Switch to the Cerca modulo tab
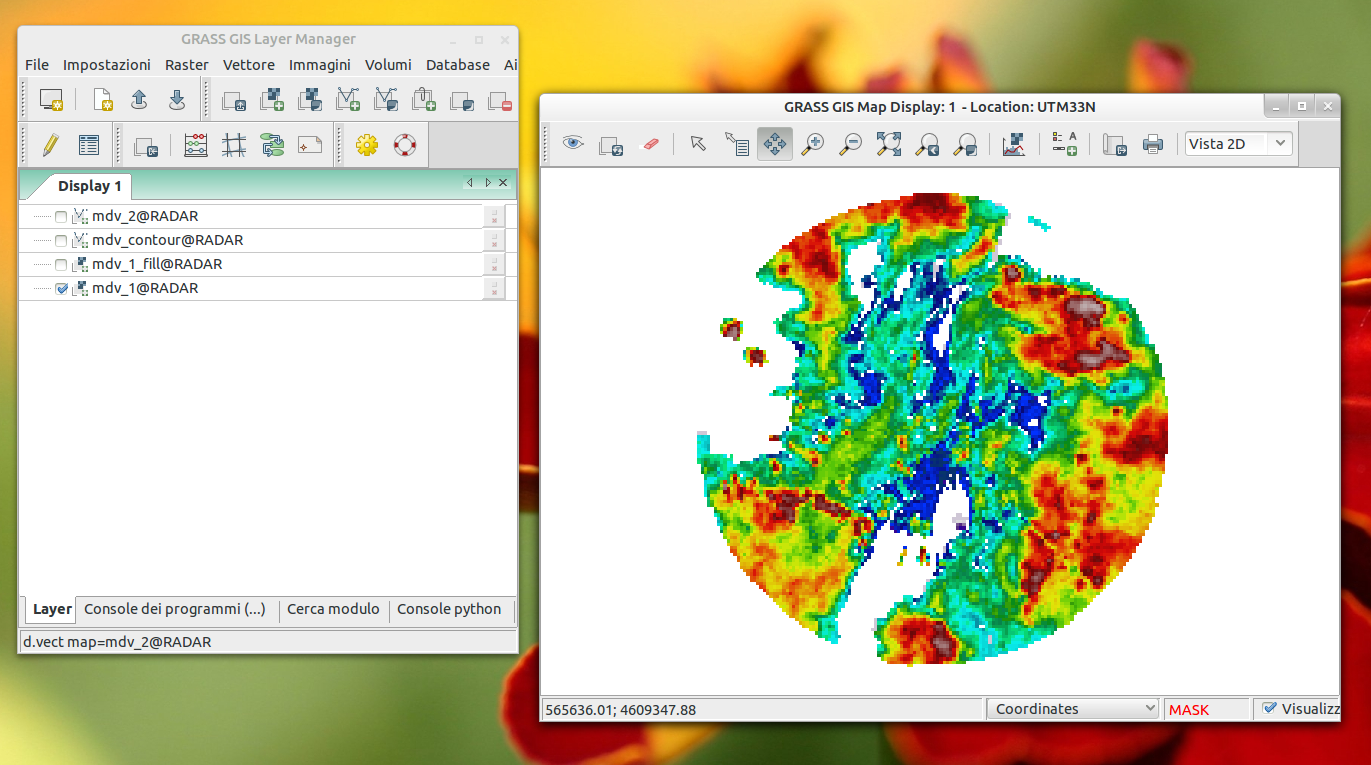The width and height of the screenshot is (1371, 765). coord(333,609)
